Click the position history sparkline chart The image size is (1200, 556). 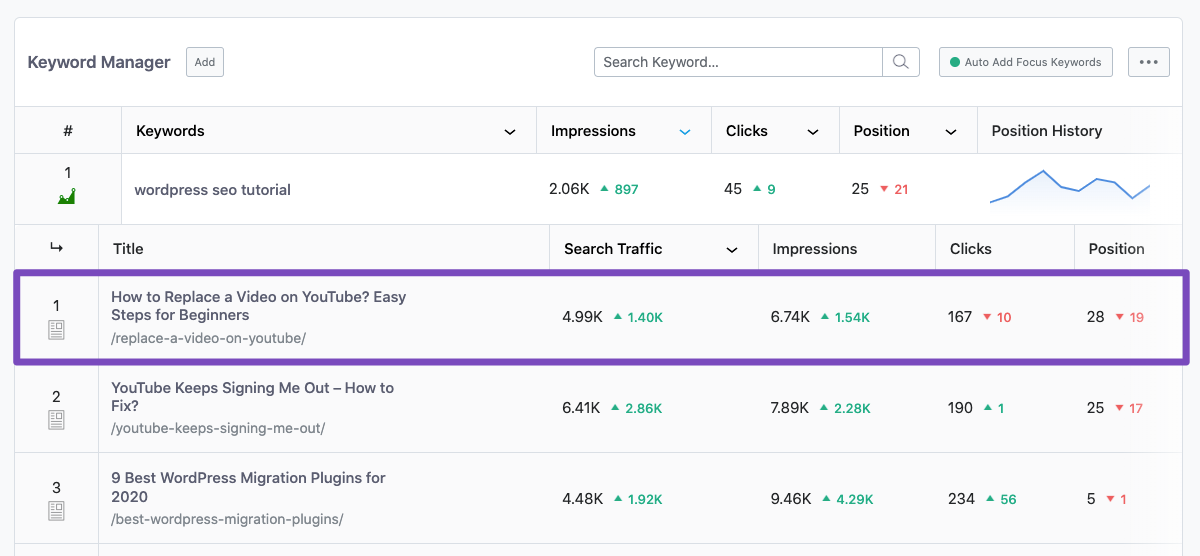(x=1070, y=187)
